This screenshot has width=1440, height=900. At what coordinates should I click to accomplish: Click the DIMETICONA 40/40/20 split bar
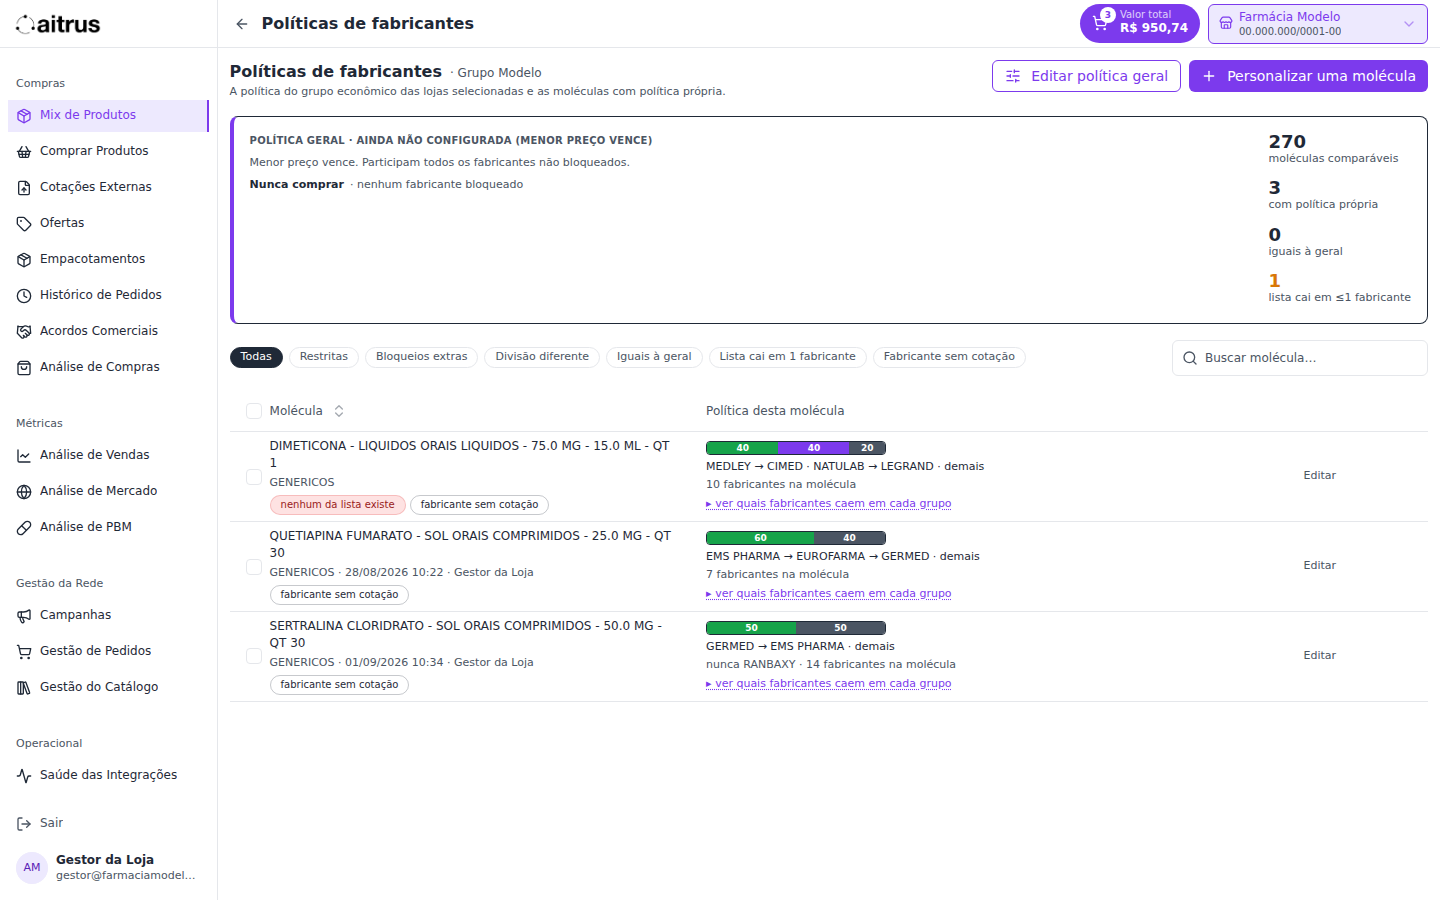[796, 448]
